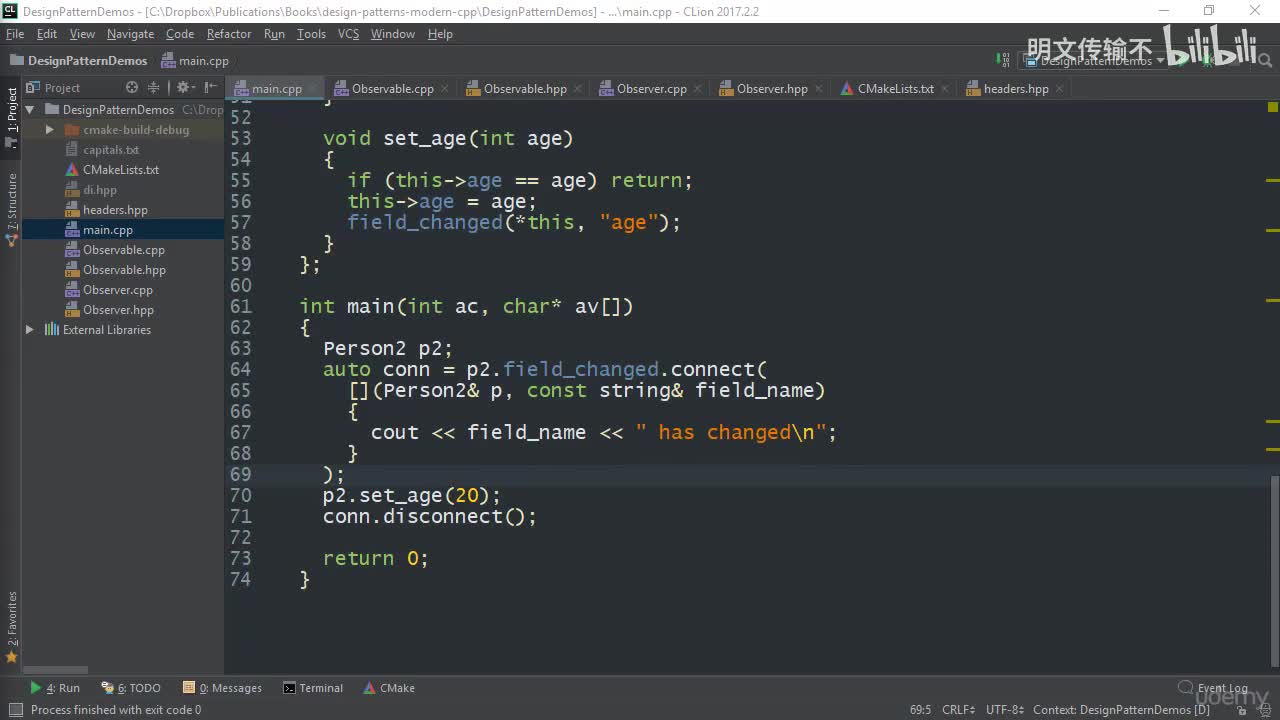1280x720 pixels.
Task: Switch to the Observable.cpp editor tab
Action: 392,89
